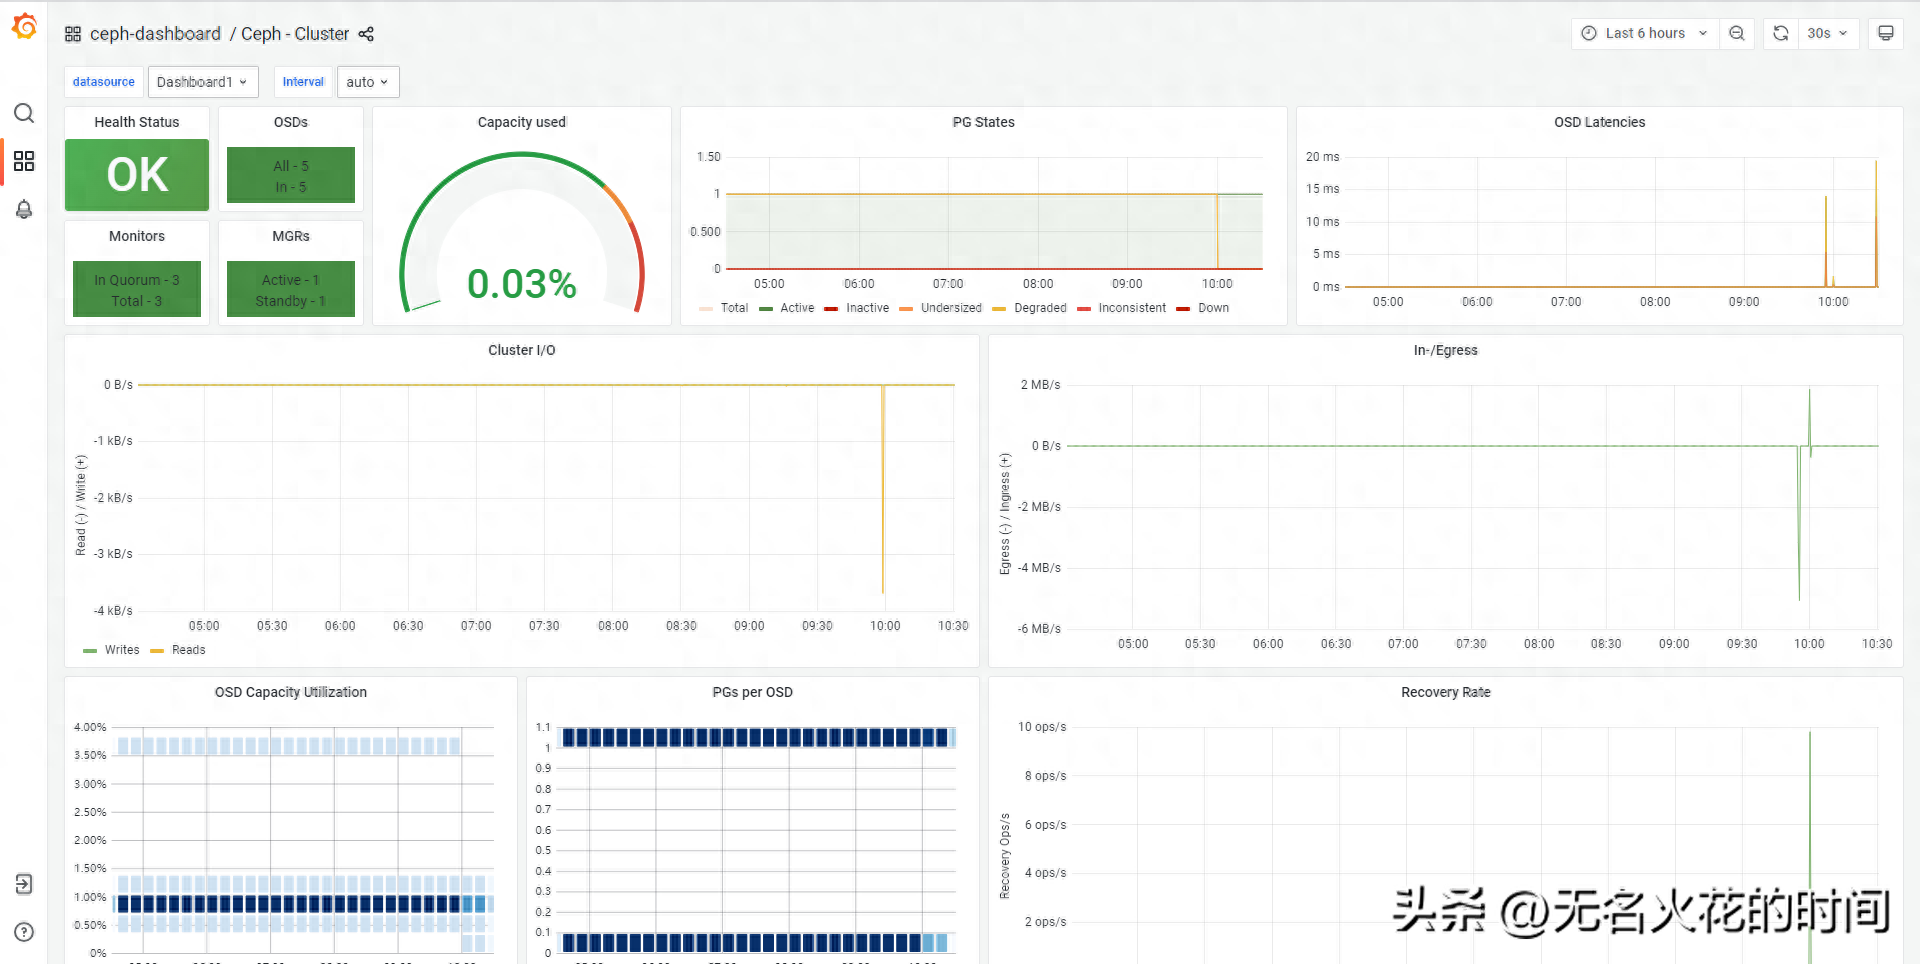Click the Ceph - Cluster dashboard title
This screenshot has height=964, width=1920.
(x=295, y=34)
